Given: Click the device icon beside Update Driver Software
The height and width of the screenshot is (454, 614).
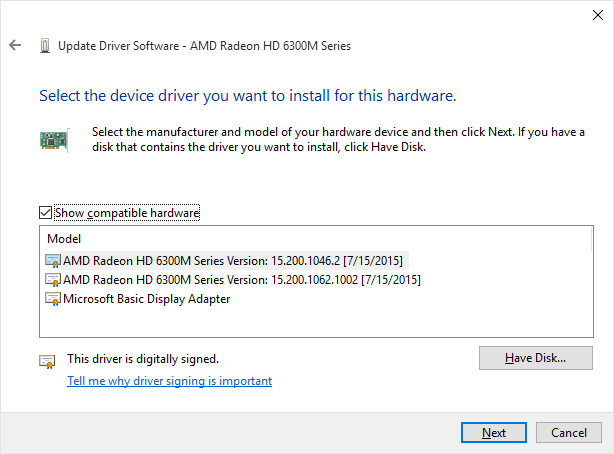Looking at the screenshot, I should (x=45, y=46).
